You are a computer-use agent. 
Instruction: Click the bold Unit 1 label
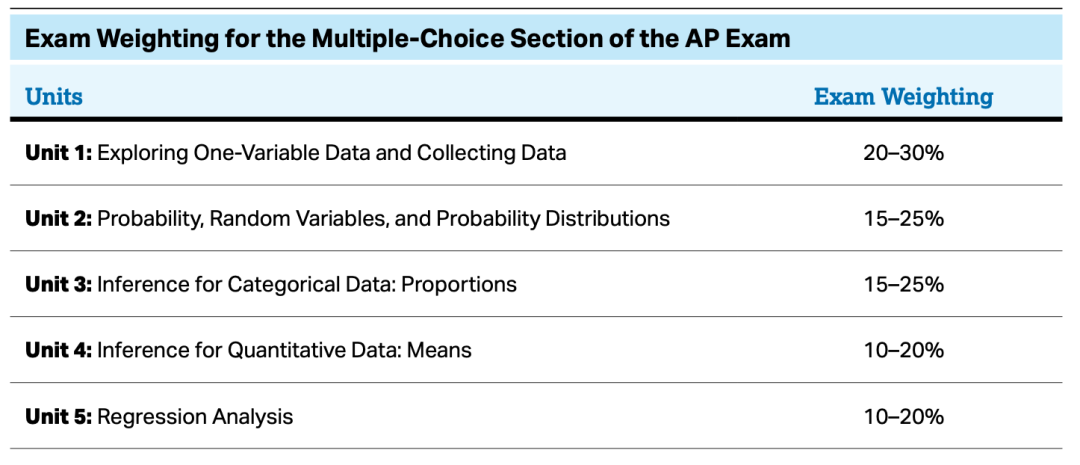point(59,152)
